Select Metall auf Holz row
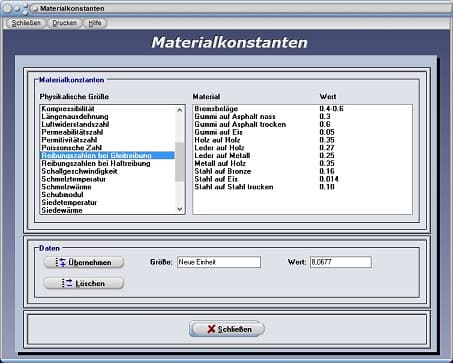The image size is (453, 363). coord(303,163)
